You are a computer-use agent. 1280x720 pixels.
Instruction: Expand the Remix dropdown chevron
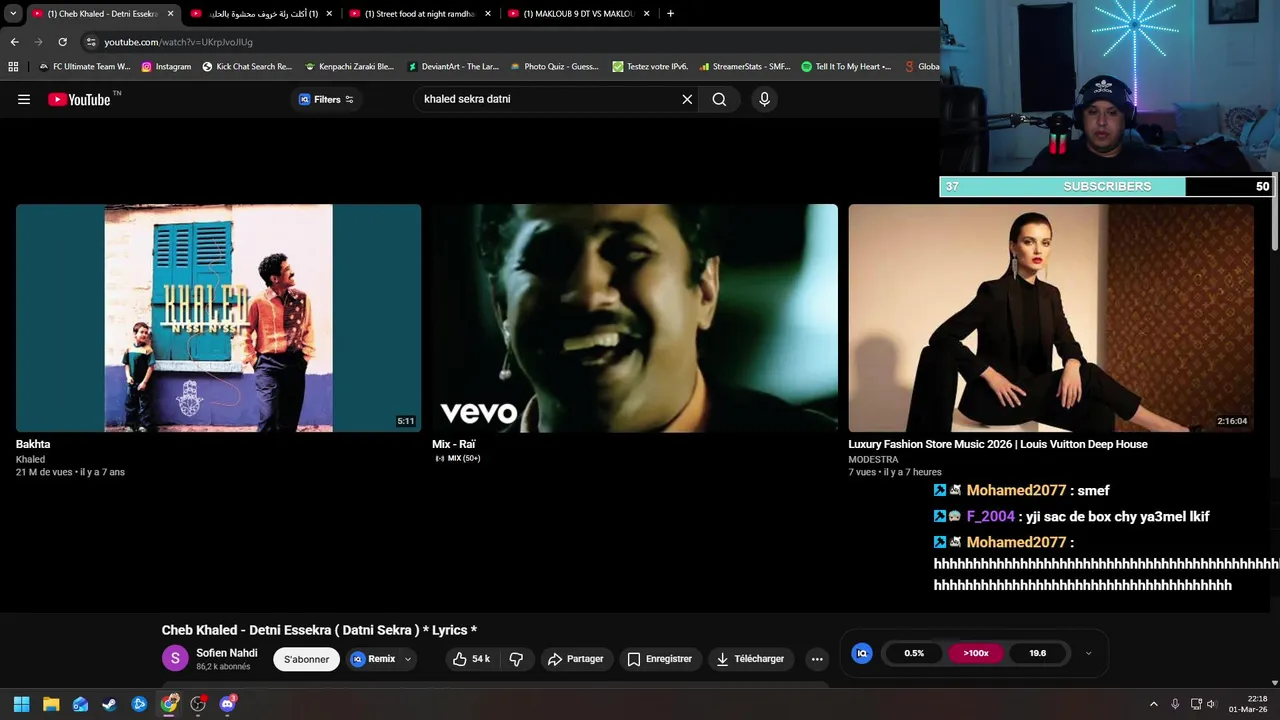coord(408,659)
